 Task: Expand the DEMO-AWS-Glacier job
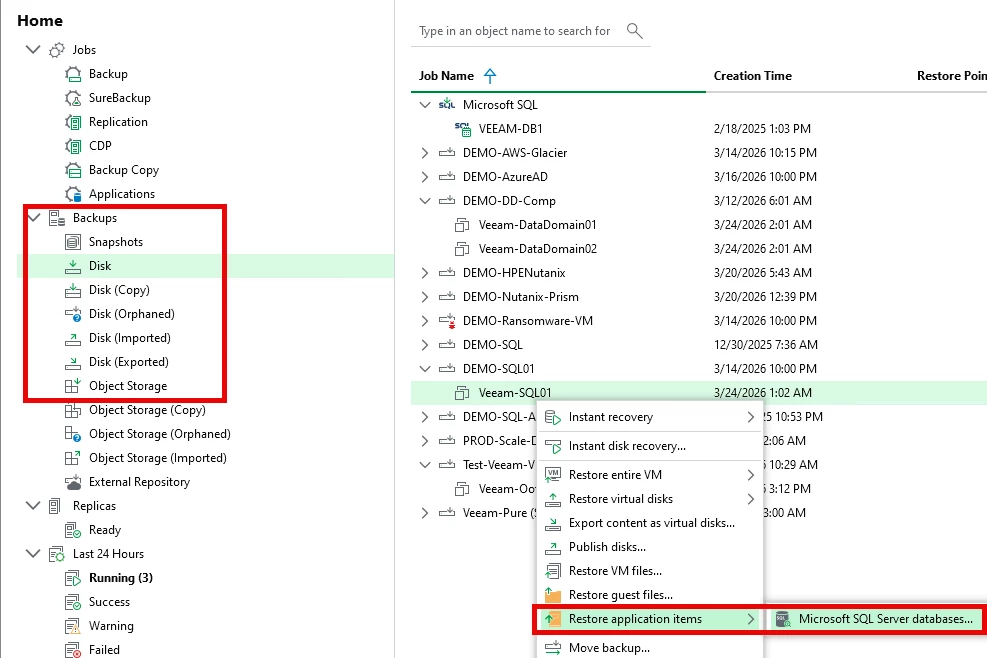(x=425, y=153)
